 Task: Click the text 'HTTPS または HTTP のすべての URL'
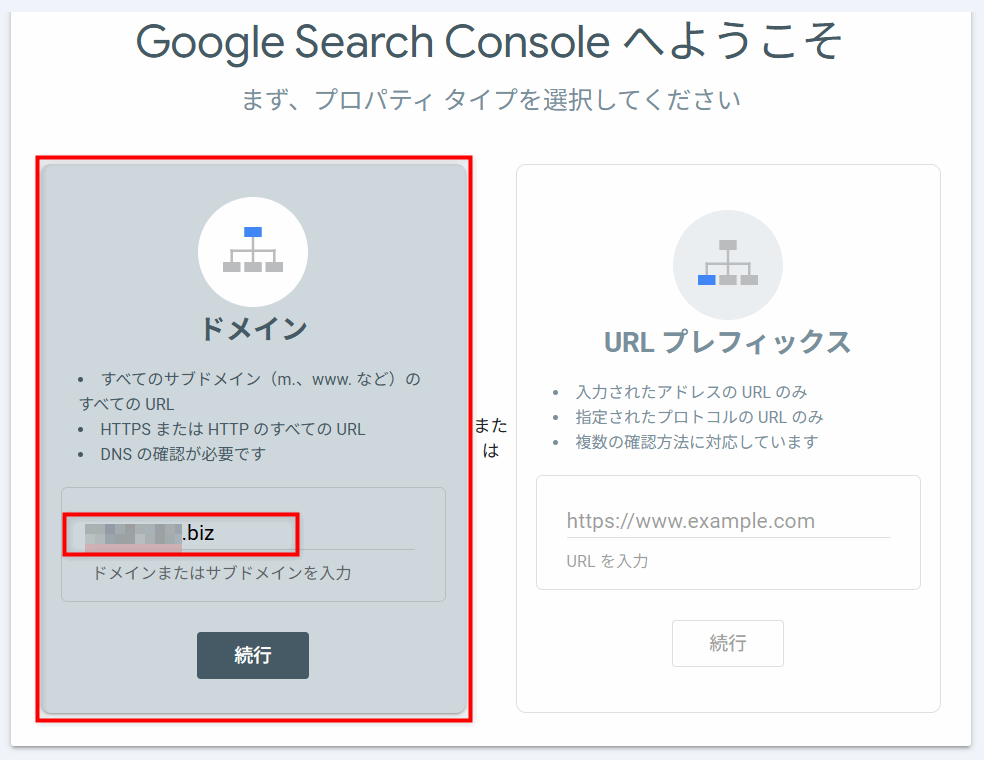(x=233, y=429)
